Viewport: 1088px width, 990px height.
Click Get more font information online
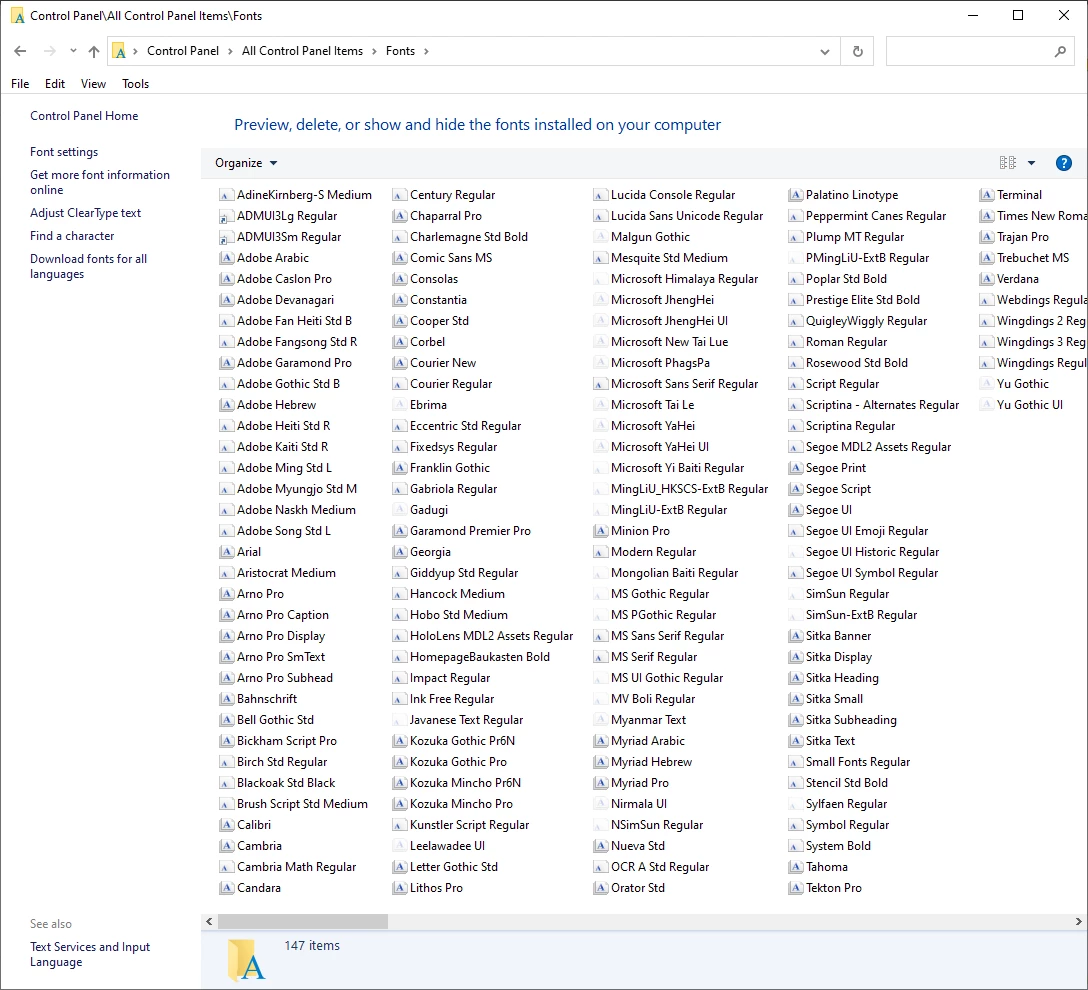100,182
